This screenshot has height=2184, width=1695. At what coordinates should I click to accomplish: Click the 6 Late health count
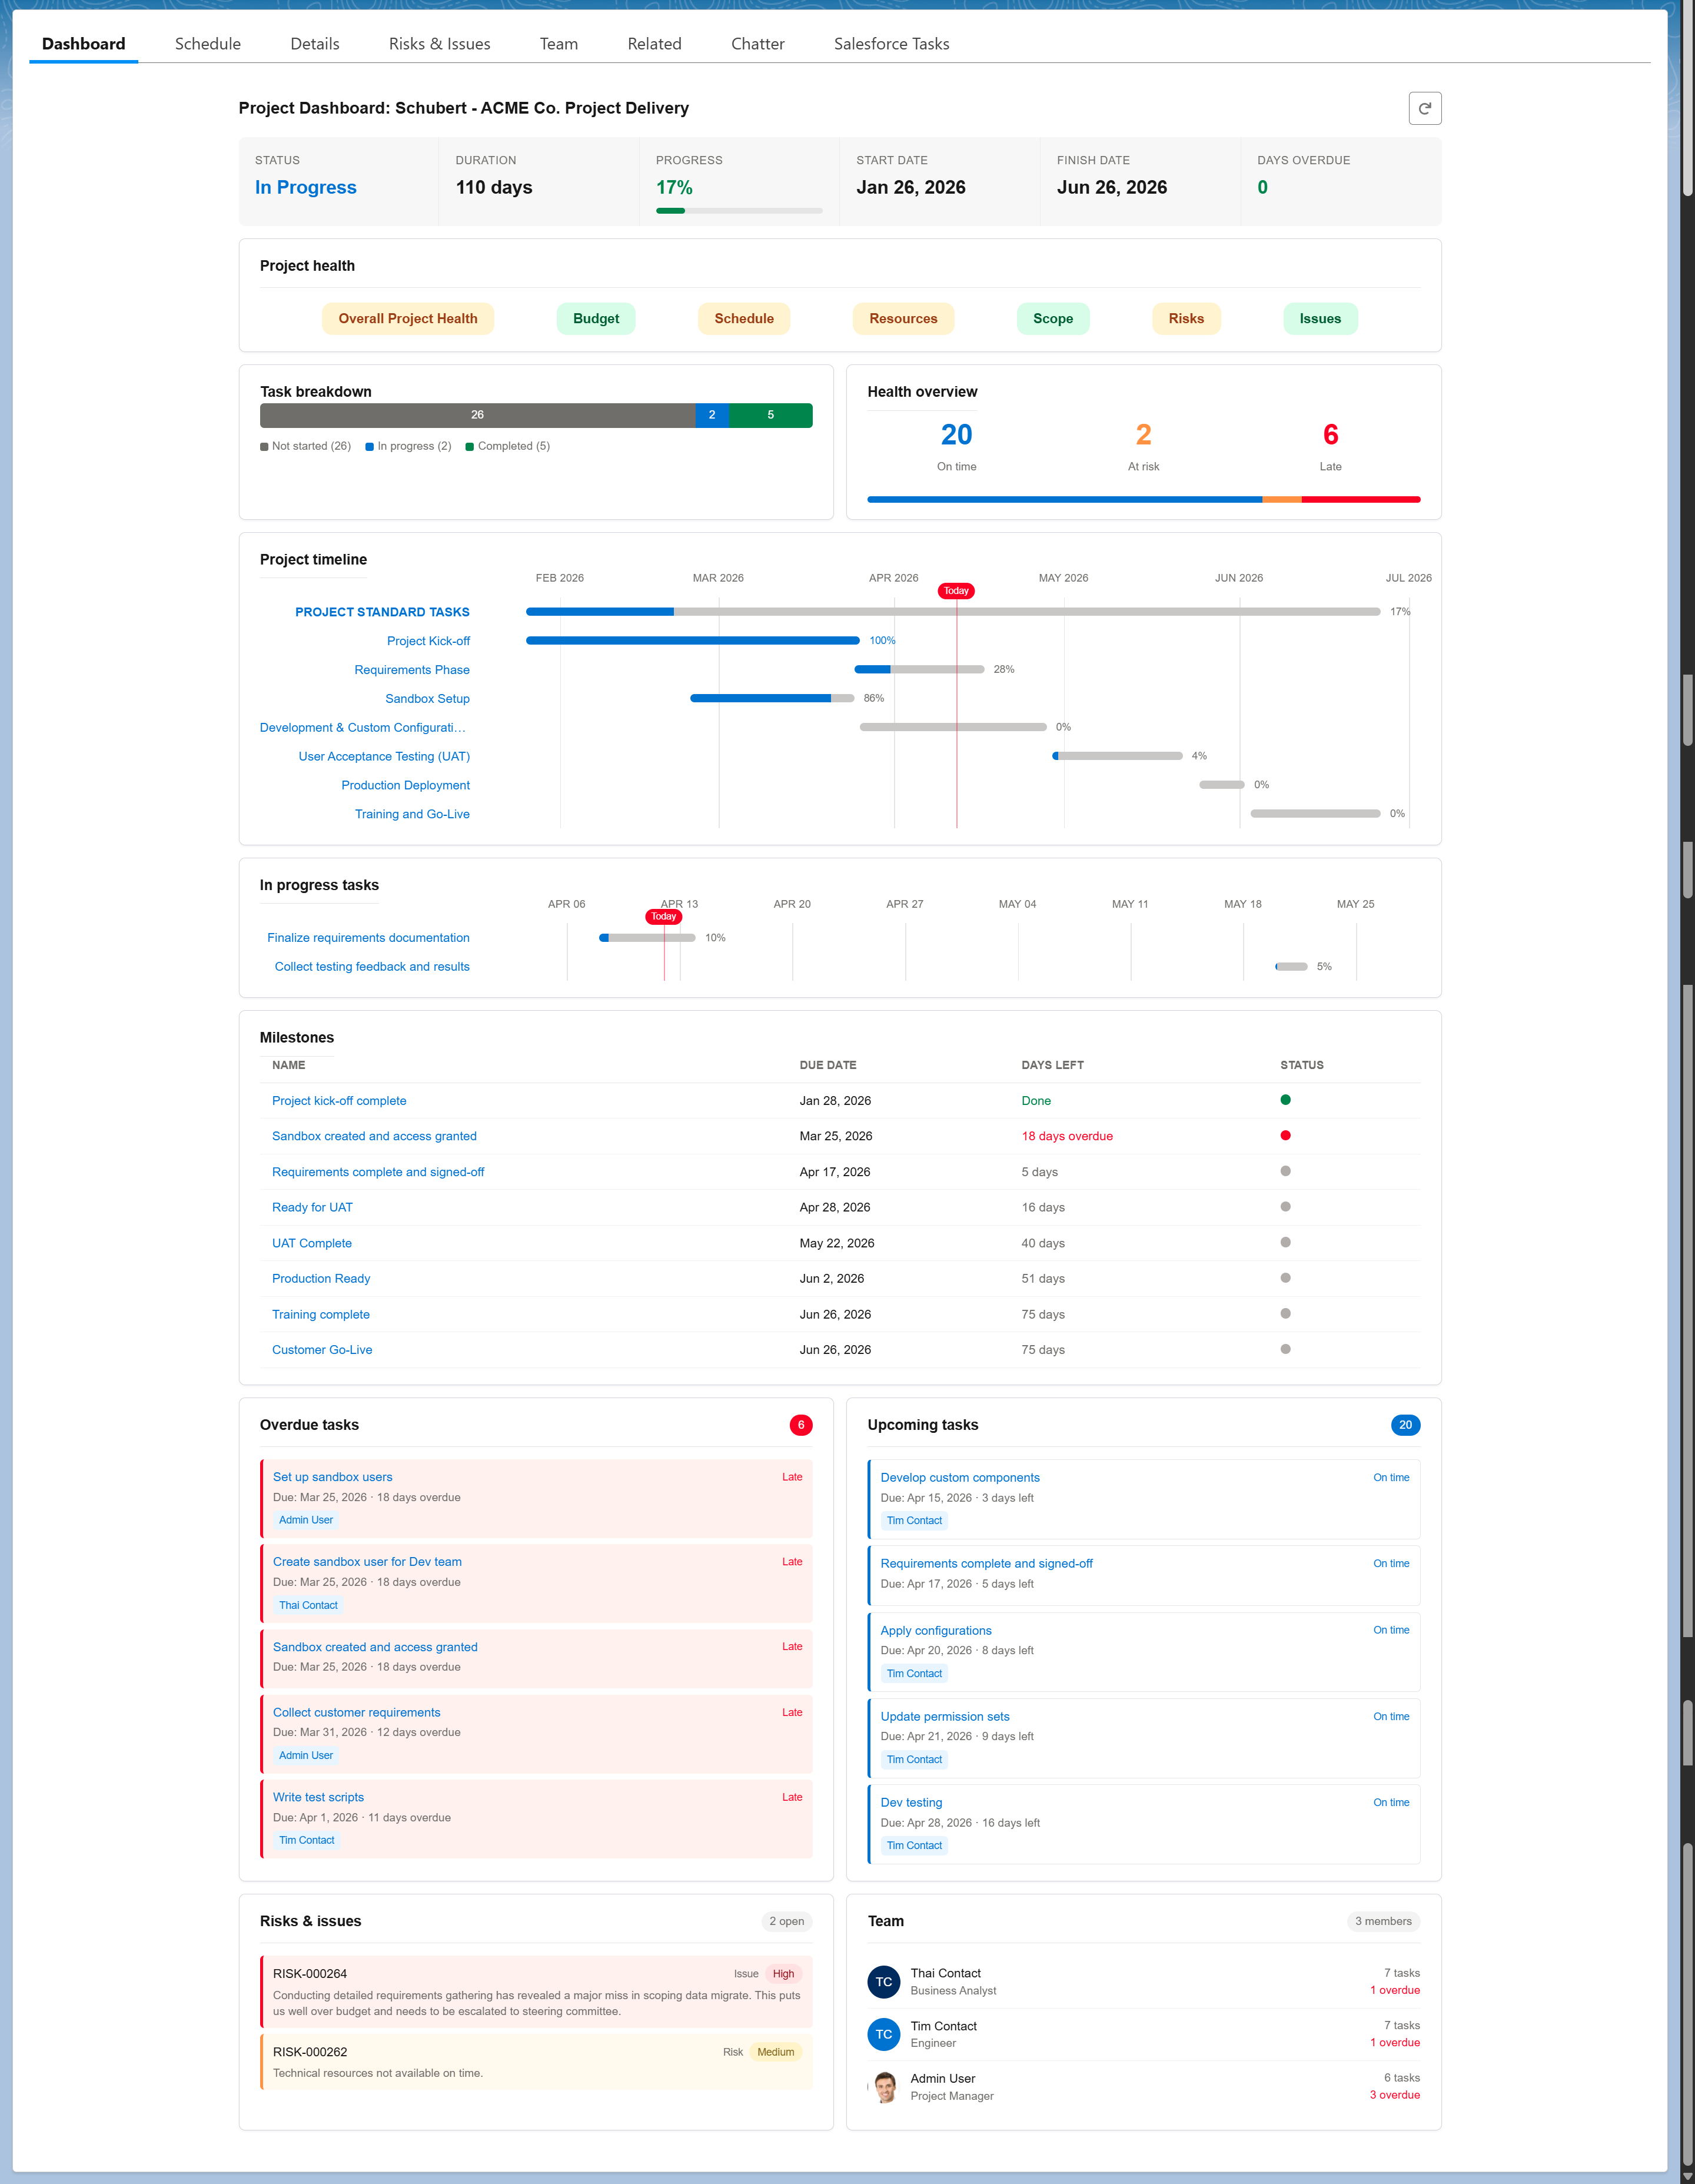tap(1330, 435)
